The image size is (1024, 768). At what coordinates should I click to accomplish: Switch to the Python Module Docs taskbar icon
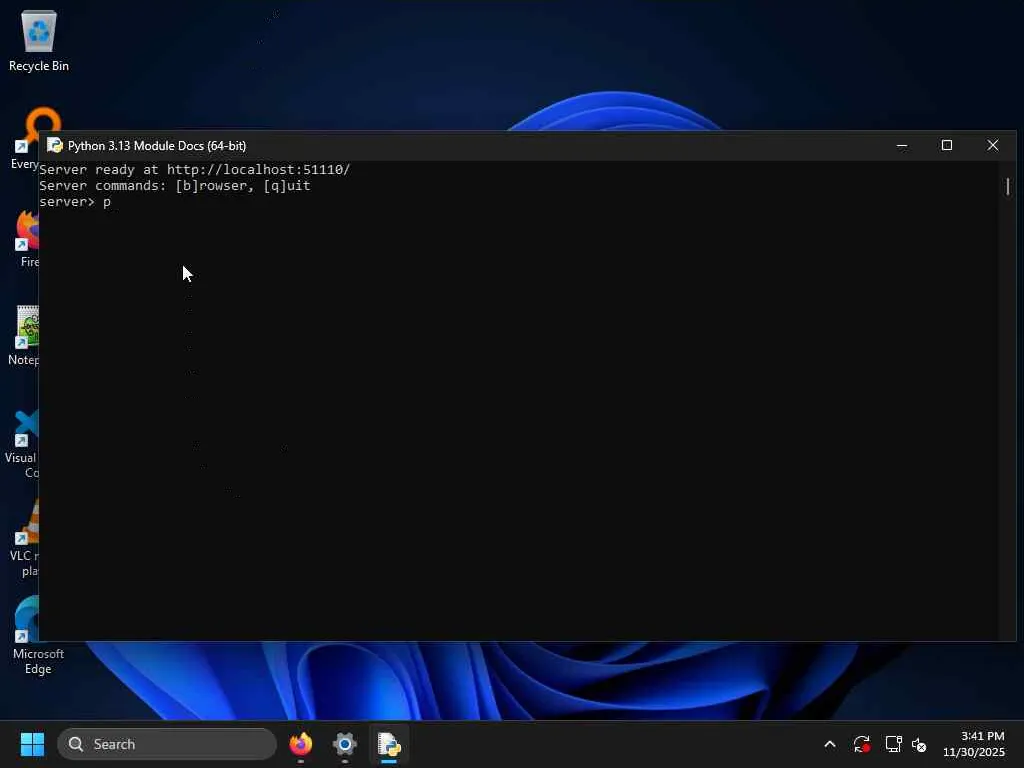(389, 744)
